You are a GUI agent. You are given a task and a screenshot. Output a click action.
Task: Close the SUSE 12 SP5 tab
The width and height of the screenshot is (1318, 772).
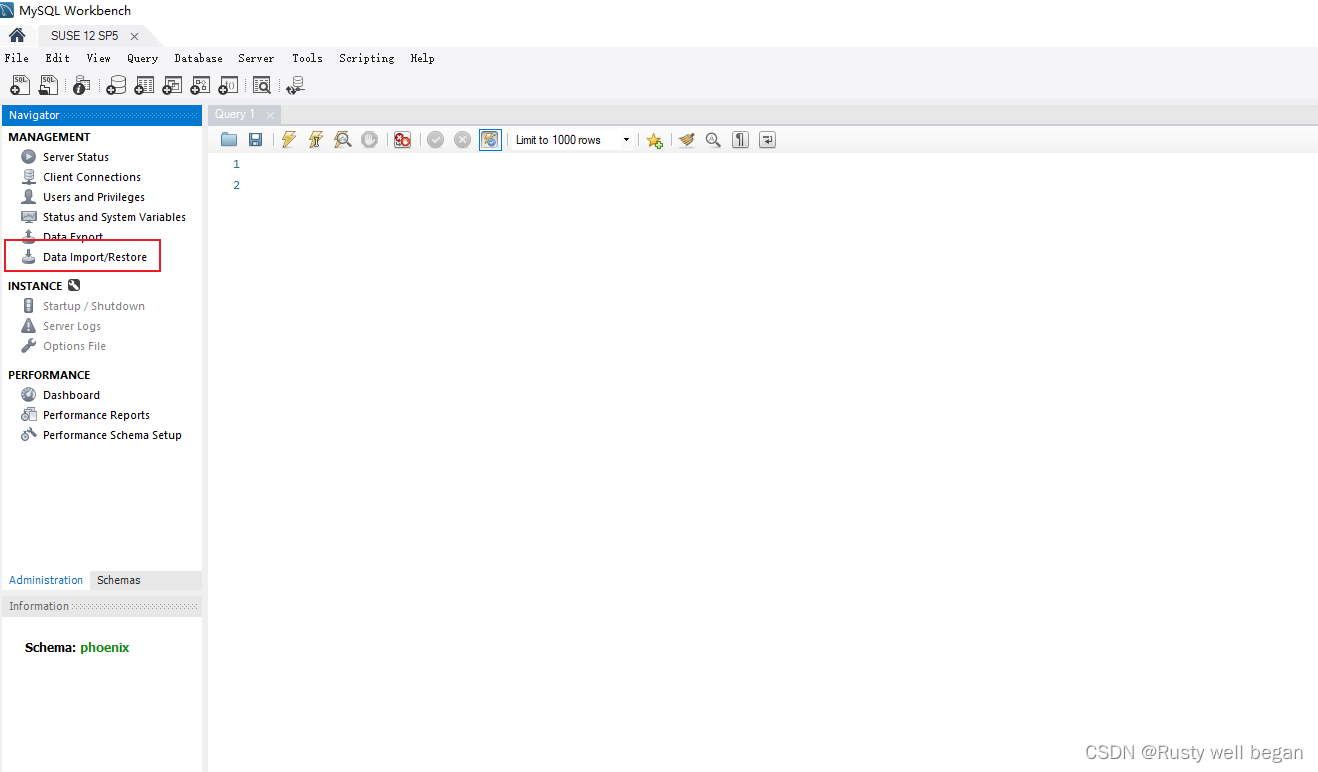click(134, 36)
